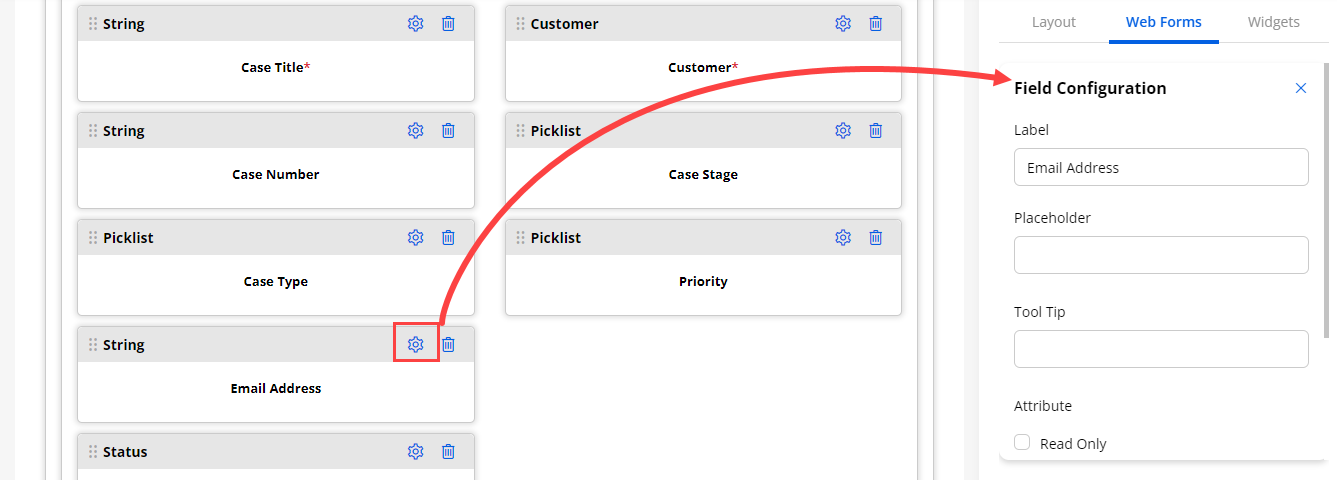This screenshot has width=1337, height=480.
Task: Open Email Address field configuration gear
Action: tap(416, 345)
